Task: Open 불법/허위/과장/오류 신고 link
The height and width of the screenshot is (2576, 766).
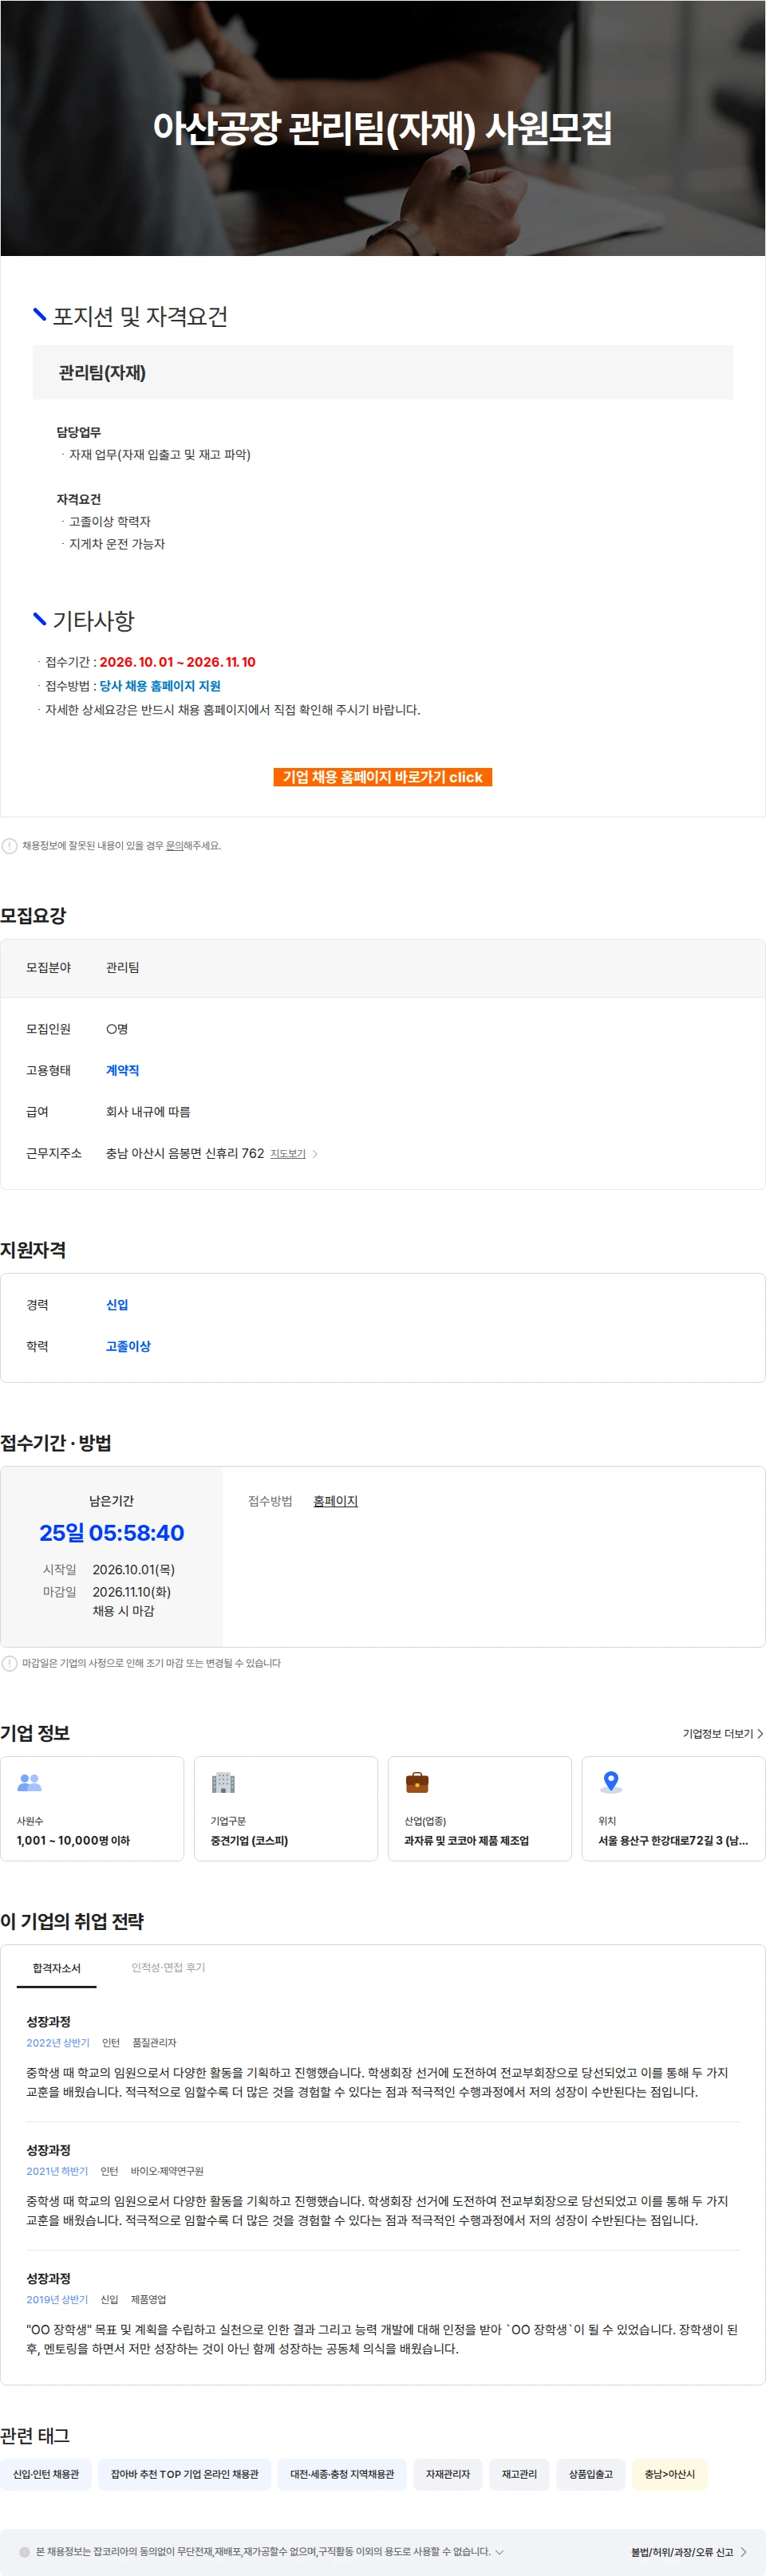Action: (x=688, y=2552)
